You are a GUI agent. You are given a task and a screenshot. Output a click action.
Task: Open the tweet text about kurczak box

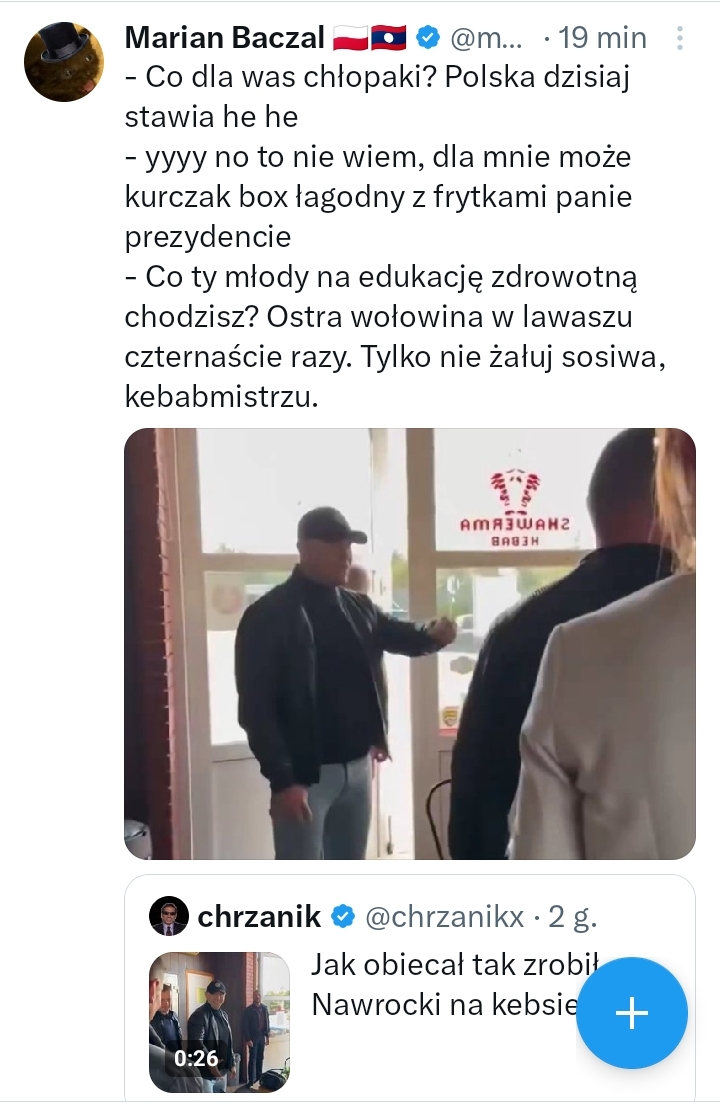(x=394, y=237)
